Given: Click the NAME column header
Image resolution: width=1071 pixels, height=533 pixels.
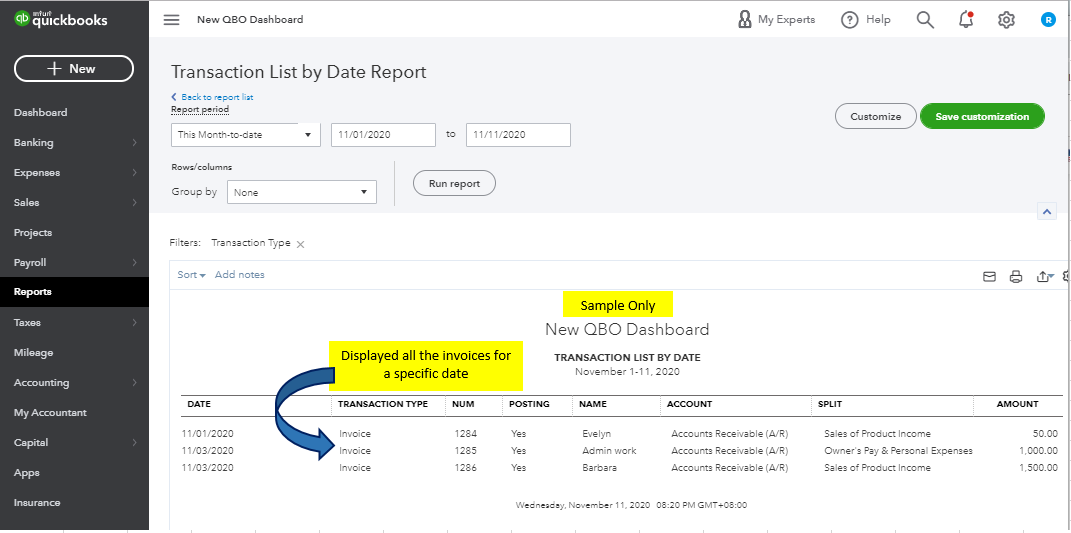Looking at the screenshot, I should (593, 404).
